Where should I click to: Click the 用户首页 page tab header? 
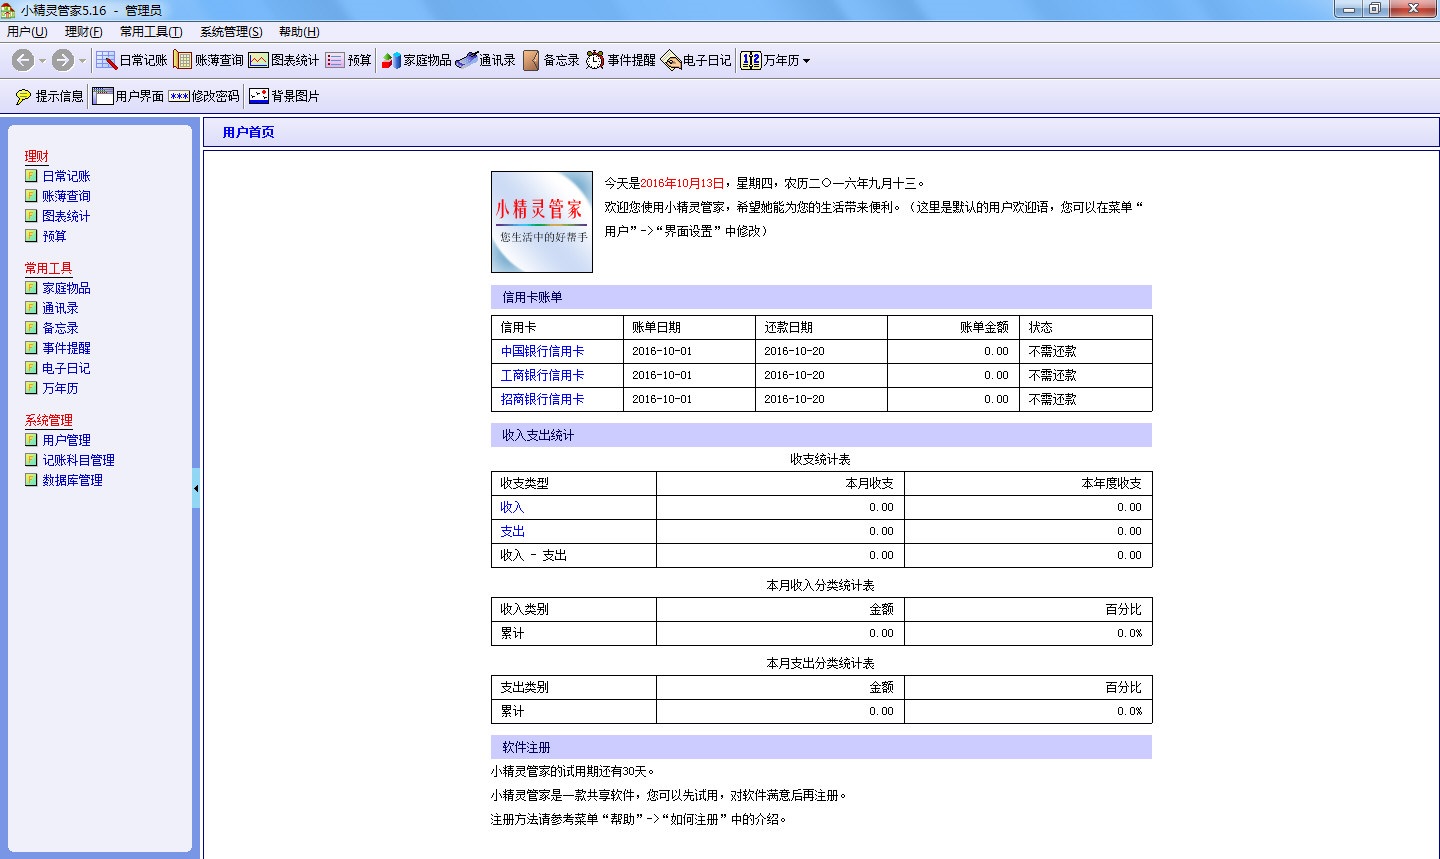coord(248,132)
